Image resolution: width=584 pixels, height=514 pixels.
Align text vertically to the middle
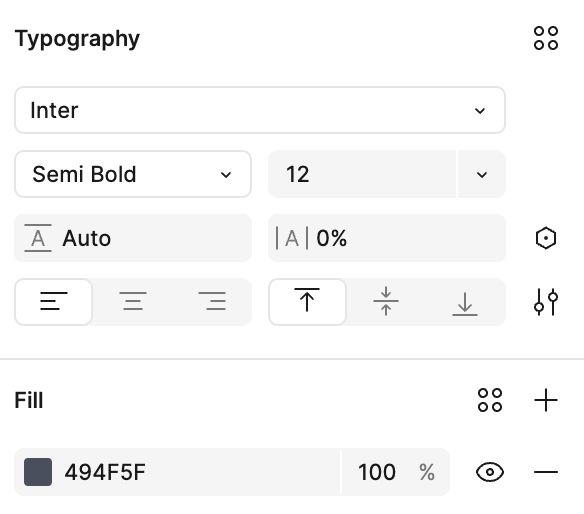coord(386,302)
